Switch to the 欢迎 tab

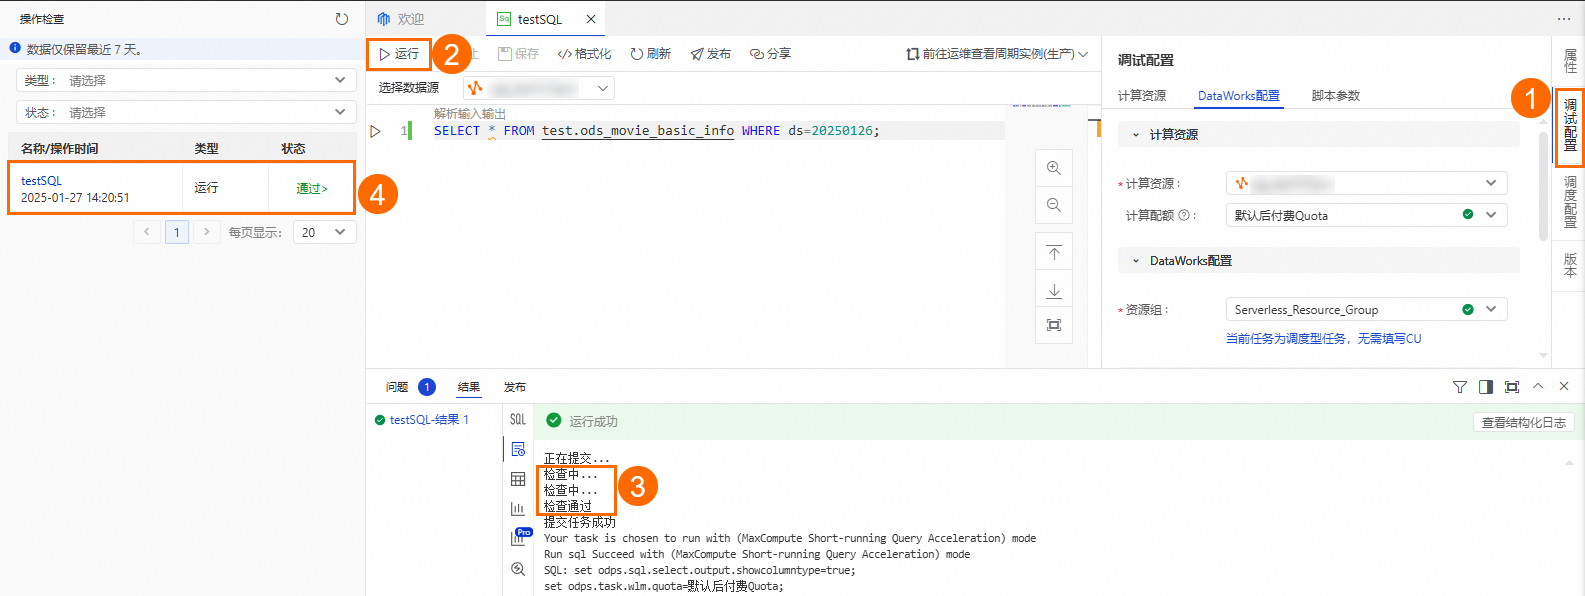(x=401, y=19)
